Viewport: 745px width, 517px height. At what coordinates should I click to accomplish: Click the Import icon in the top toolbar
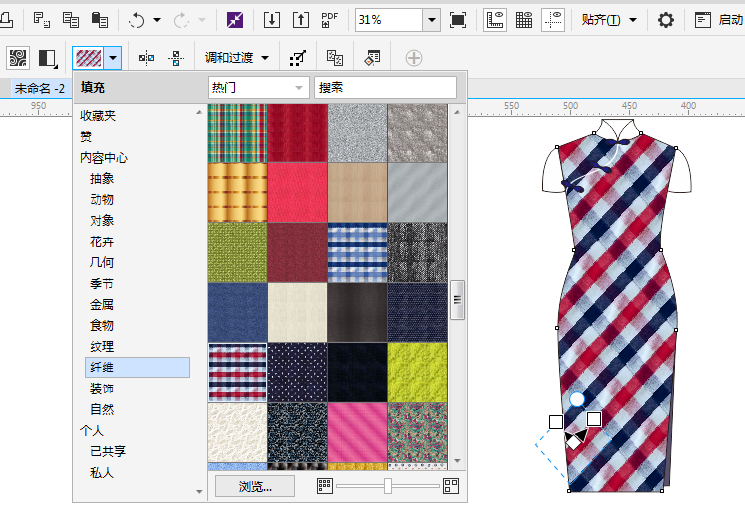(271, 20)
